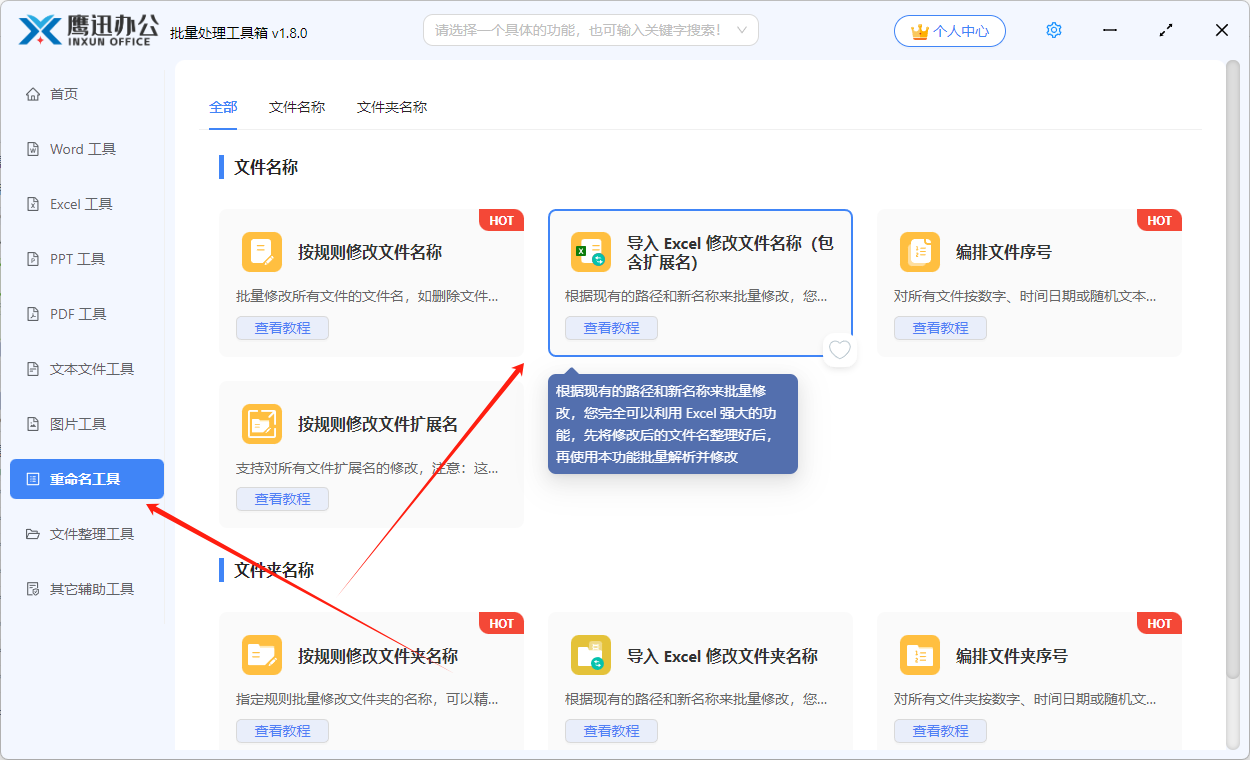Viewport: 1250px width, 760px height.
Task: Open the 编排文件序号 tool icon
Action: click(920, 251)
